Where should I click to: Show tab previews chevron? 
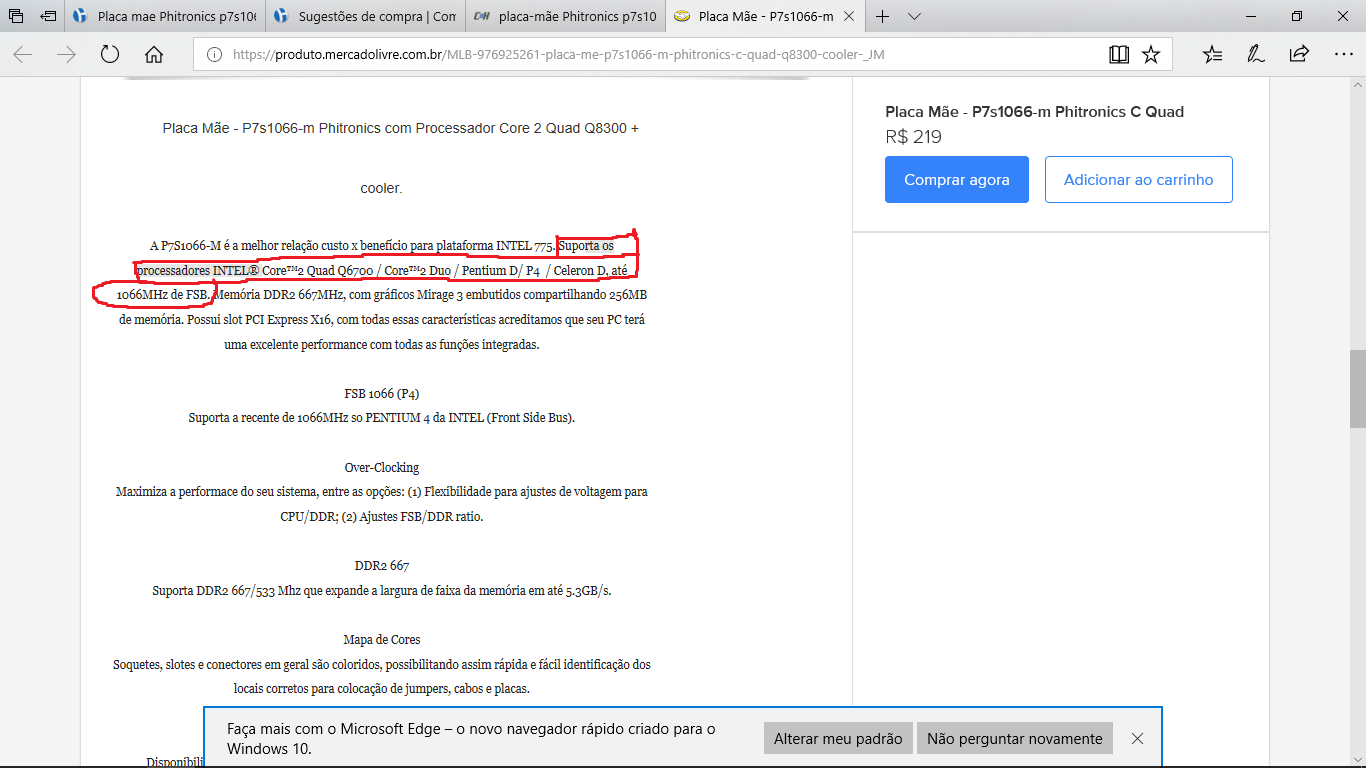913,16
